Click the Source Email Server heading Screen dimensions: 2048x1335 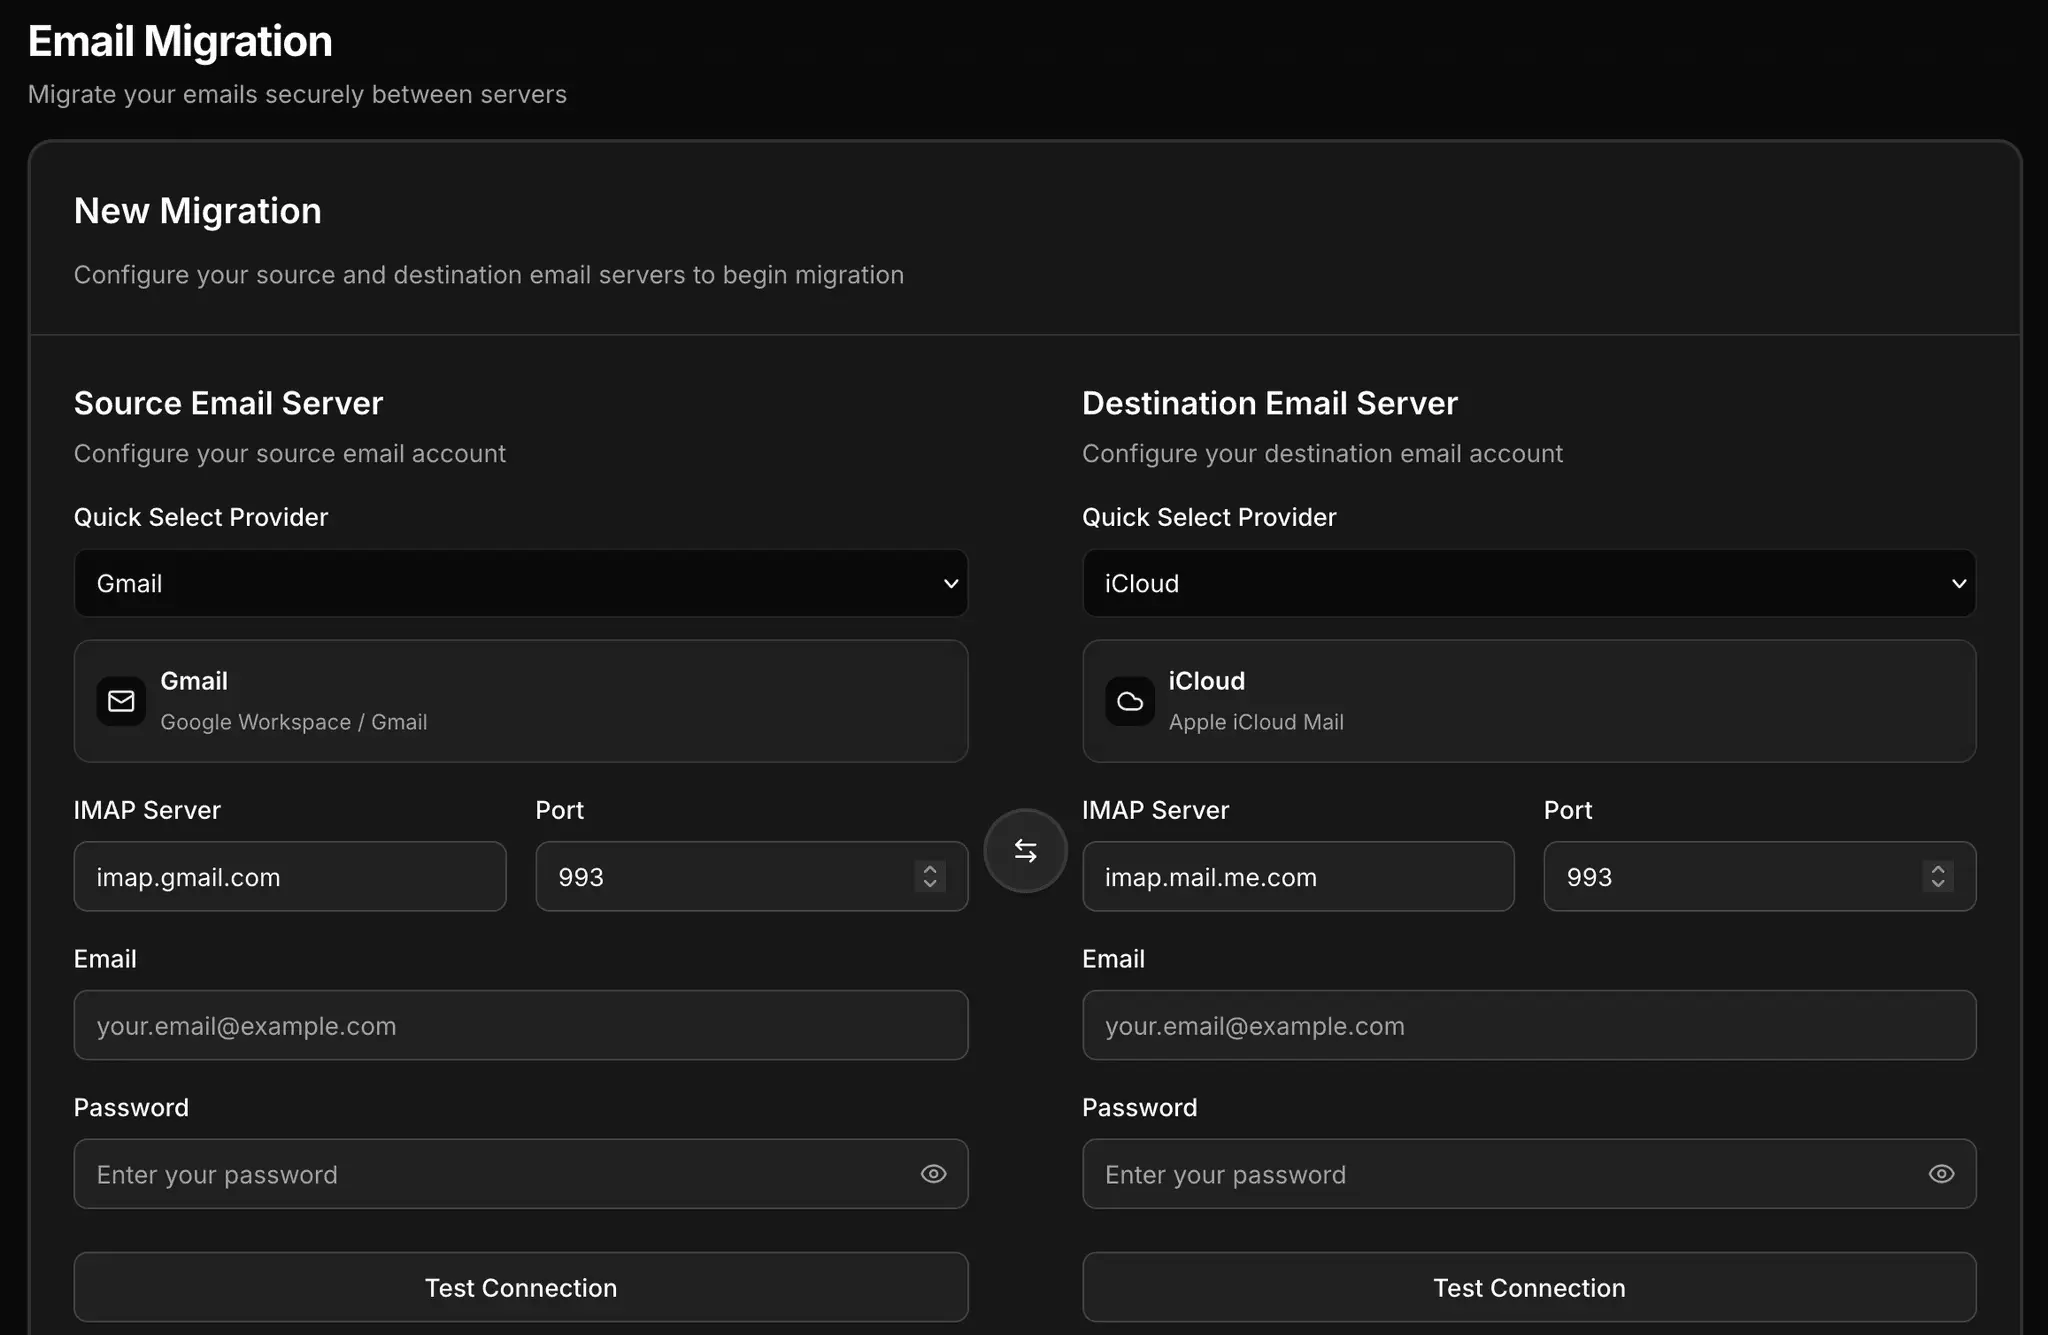228,403
